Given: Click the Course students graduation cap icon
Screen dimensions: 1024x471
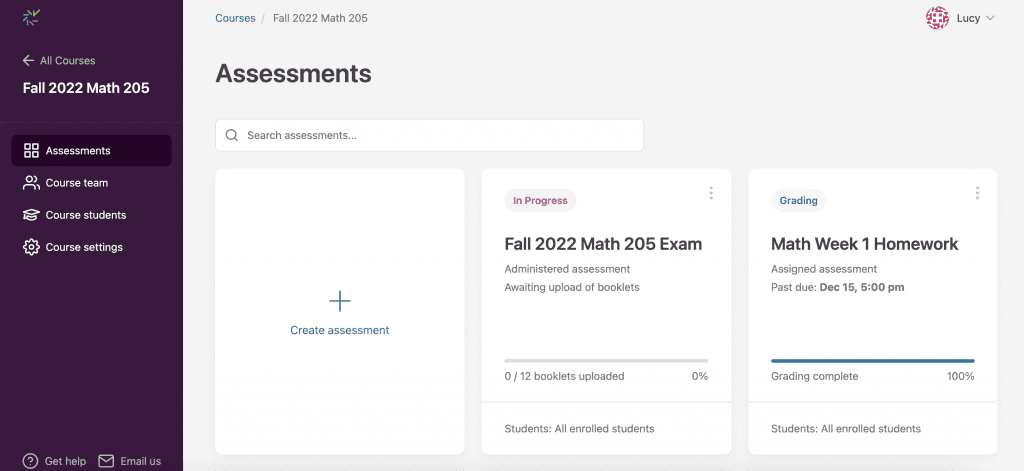Looking at the screenshot, I should point(31,215).
